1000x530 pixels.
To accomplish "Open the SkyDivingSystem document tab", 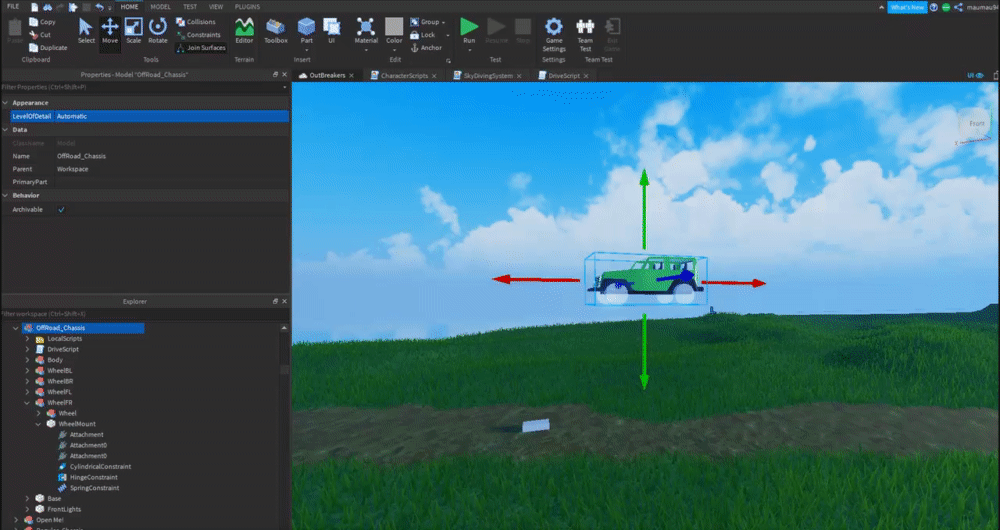I will (x=487, y=75).
